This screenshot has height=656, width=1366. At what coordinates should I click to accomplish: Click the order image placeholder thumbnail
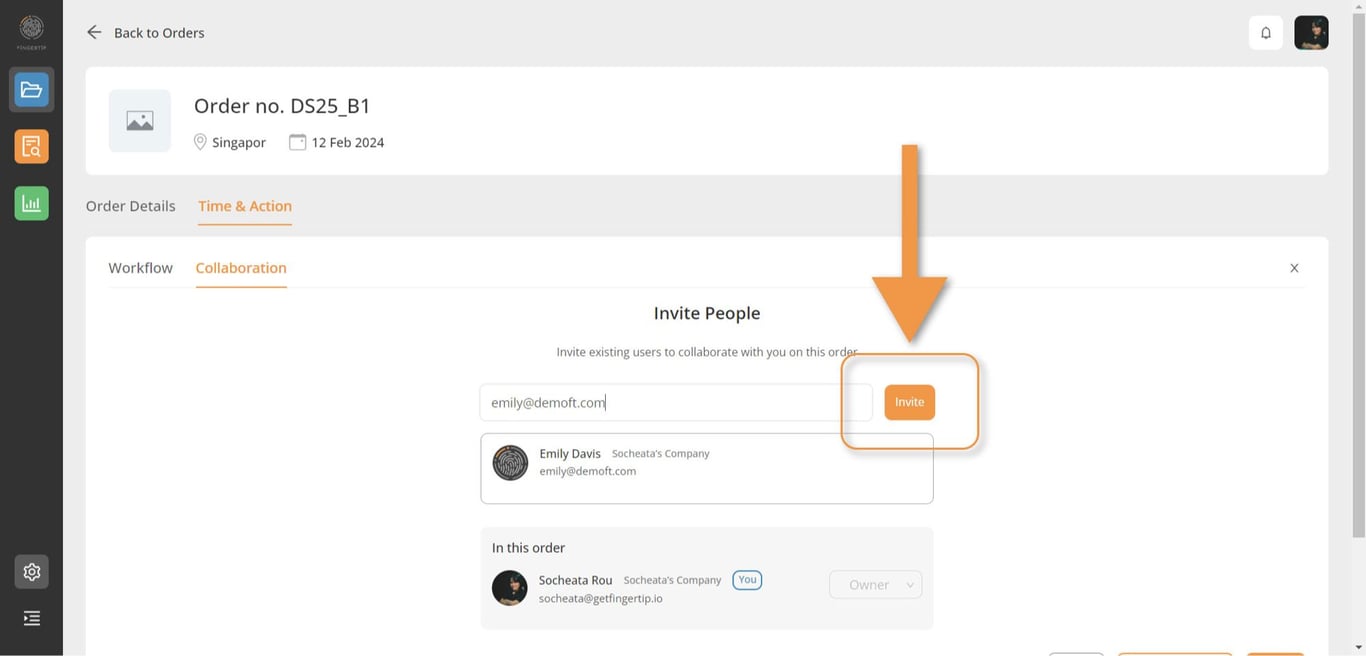[x=139, y=120]
